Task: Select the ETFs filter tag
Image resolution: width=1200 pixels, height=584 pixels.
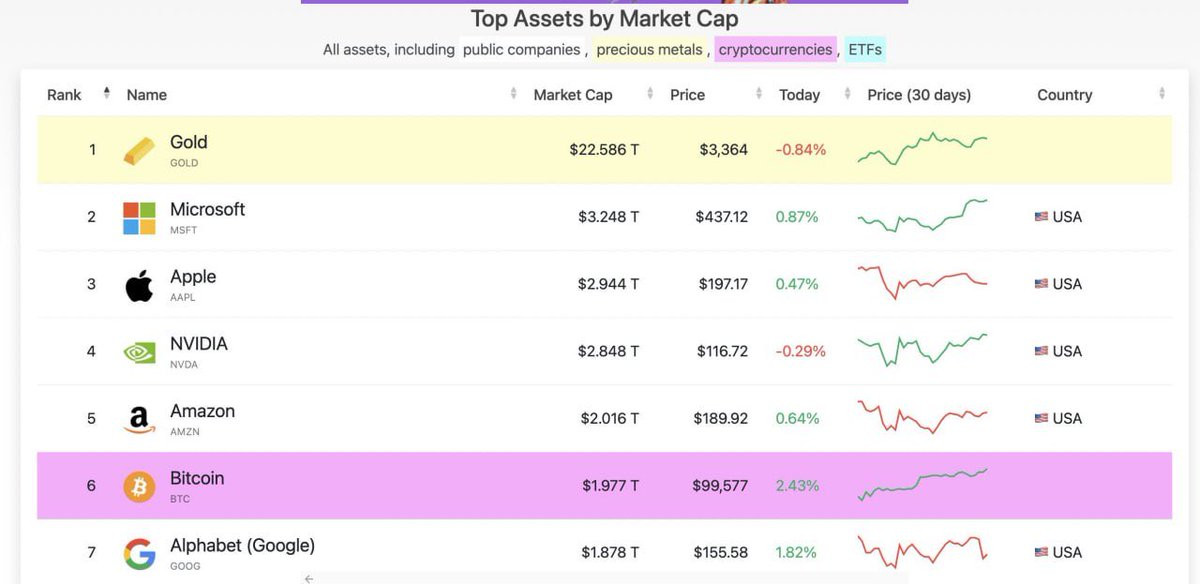Action: click(x=865, y=49)
